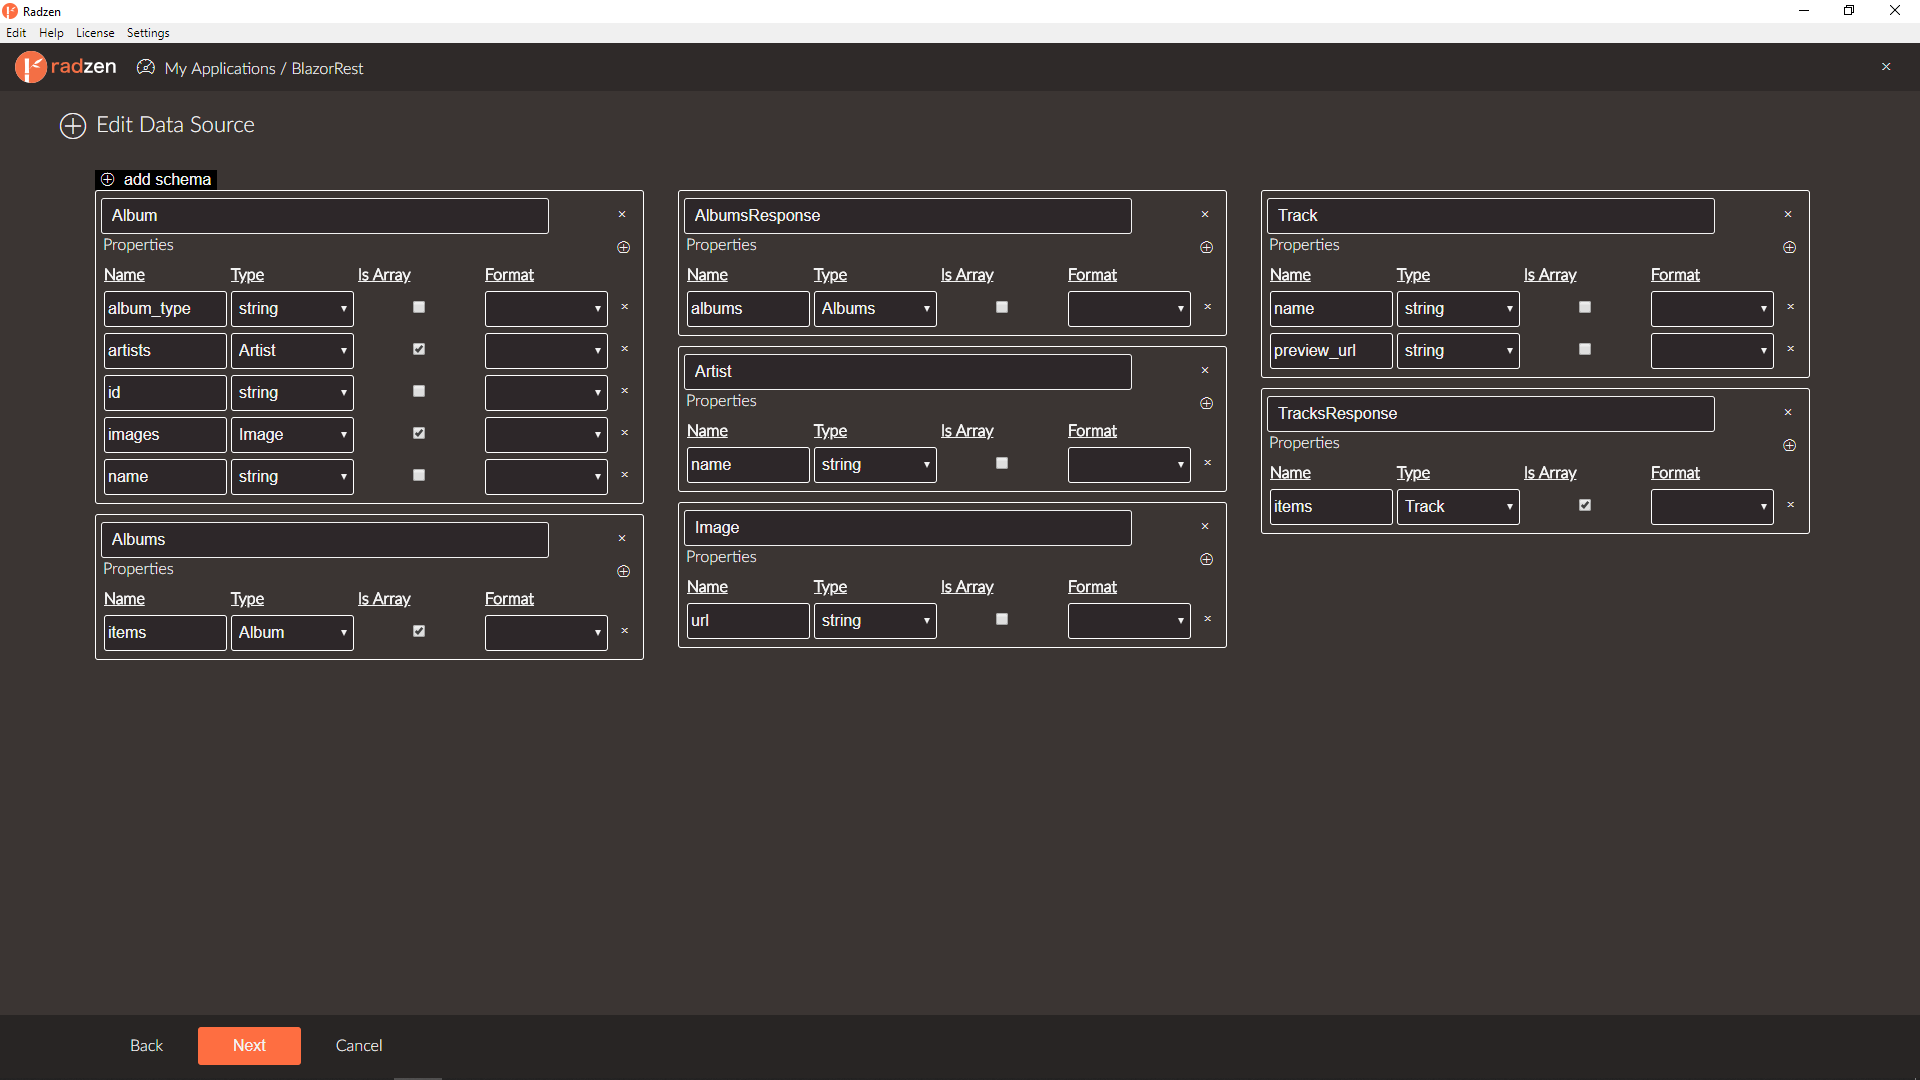The image size is (1920, 1080).
Task: Delete the url property row
Action: (1208, 619)
